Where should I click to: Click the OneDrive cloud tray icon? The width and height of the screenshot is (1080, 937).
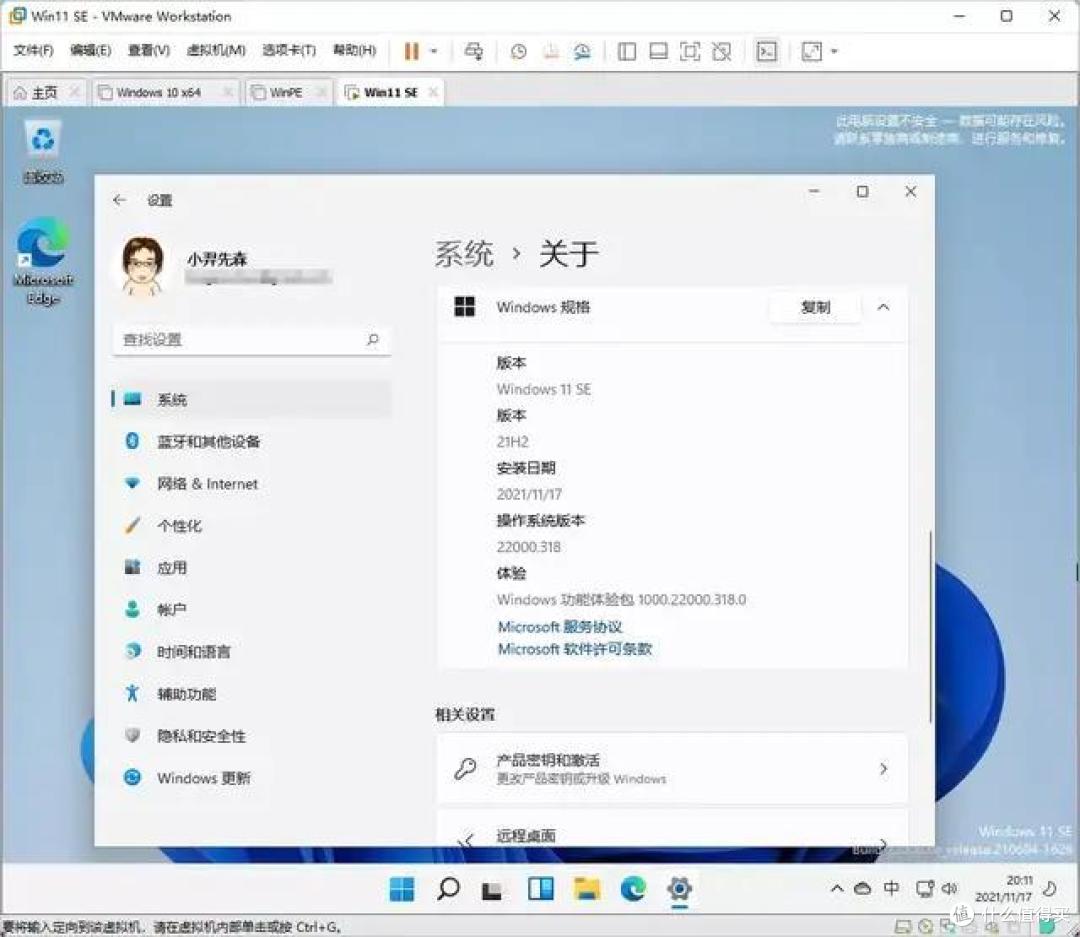click(862, 889)
